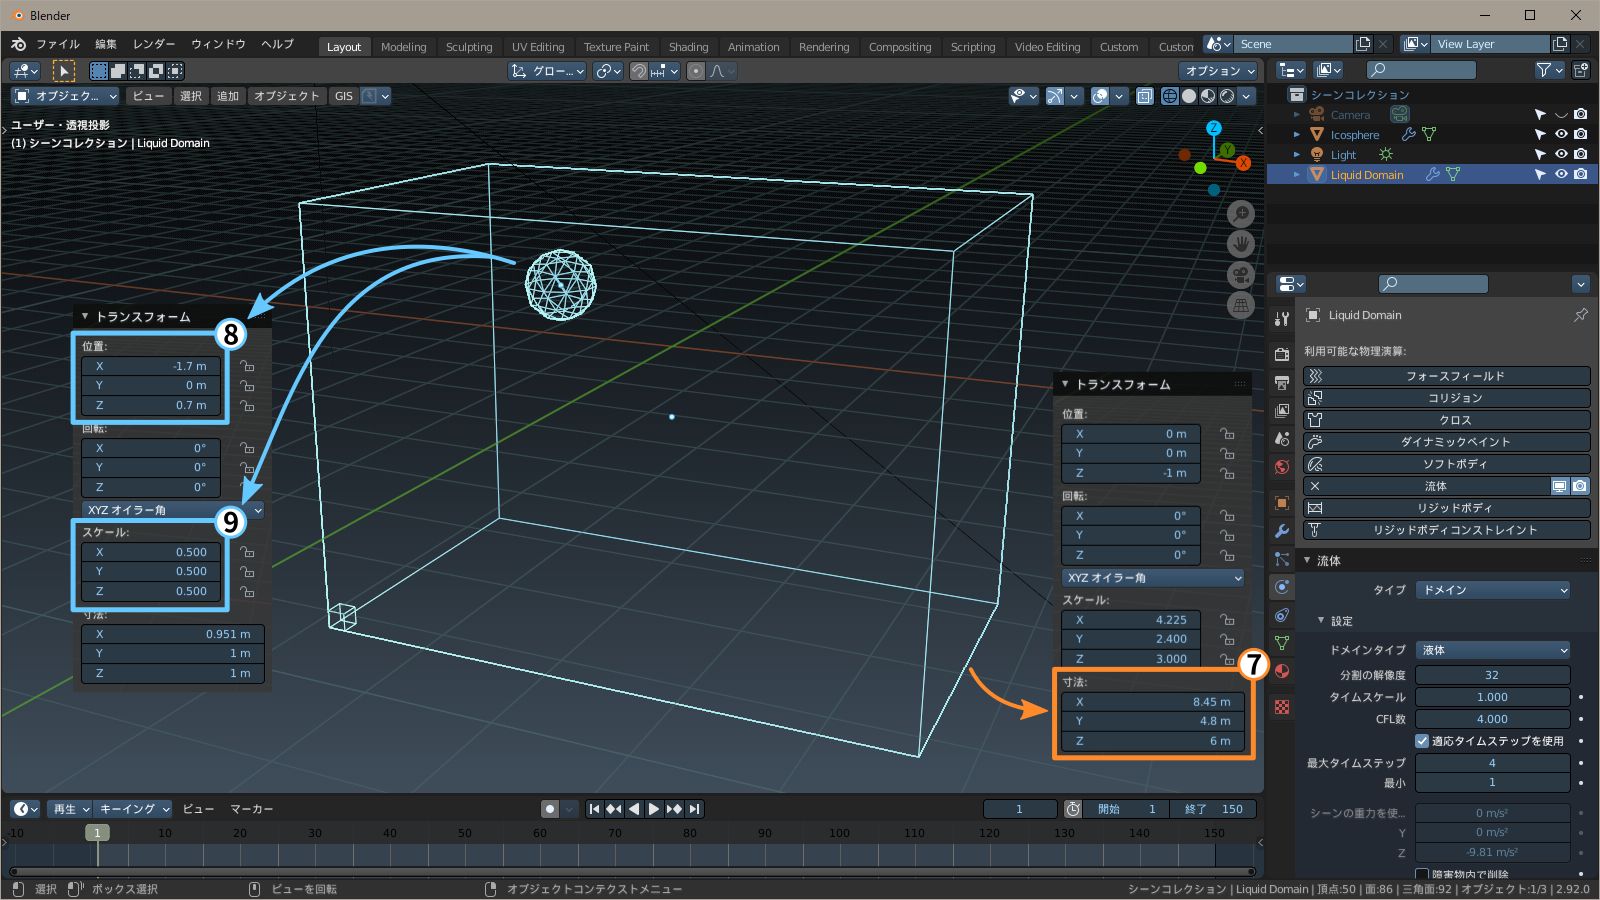Viewport: 1600px width, 900px height.
Task: Open the Object Data mesh properties tab
Action: 1282,643
